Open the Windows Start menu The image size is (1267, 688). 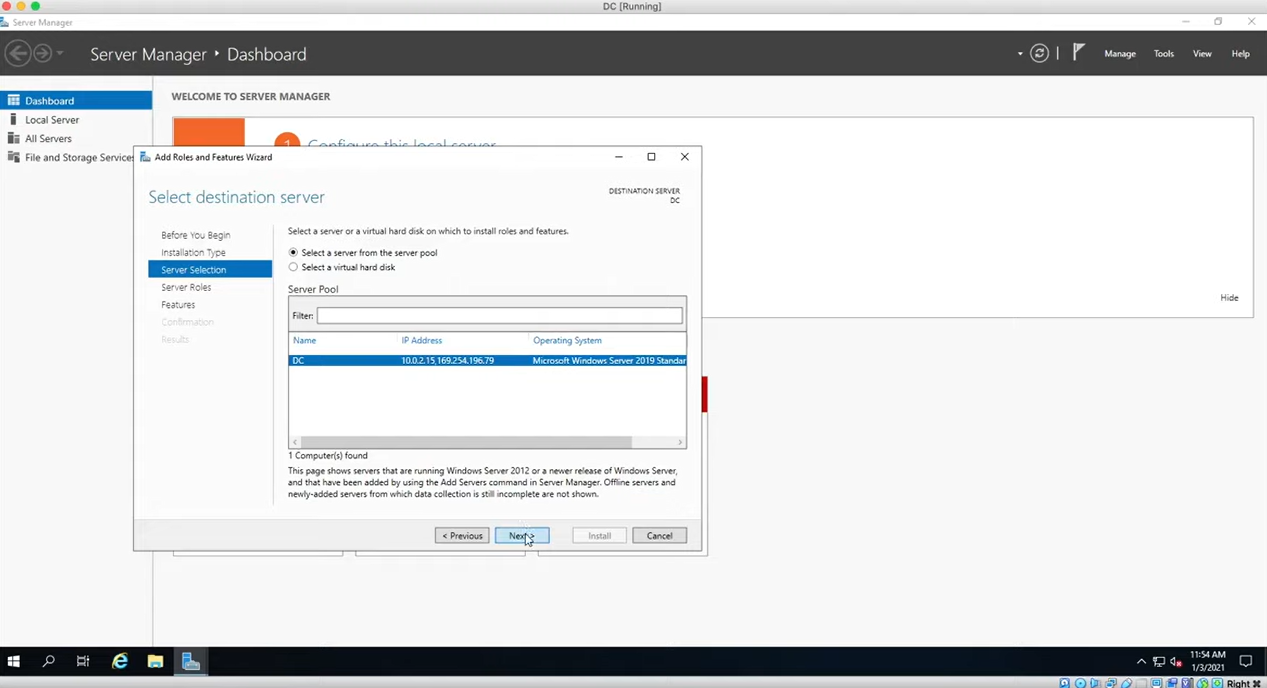[x=14, y=661]
